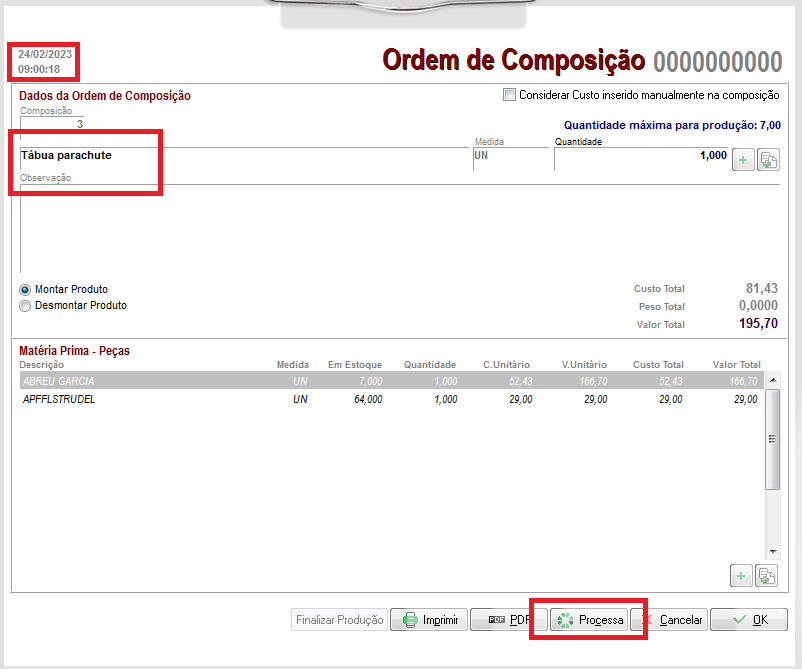Click Cancelar to discard the order

pyautogui.click(x=669, y=620)
